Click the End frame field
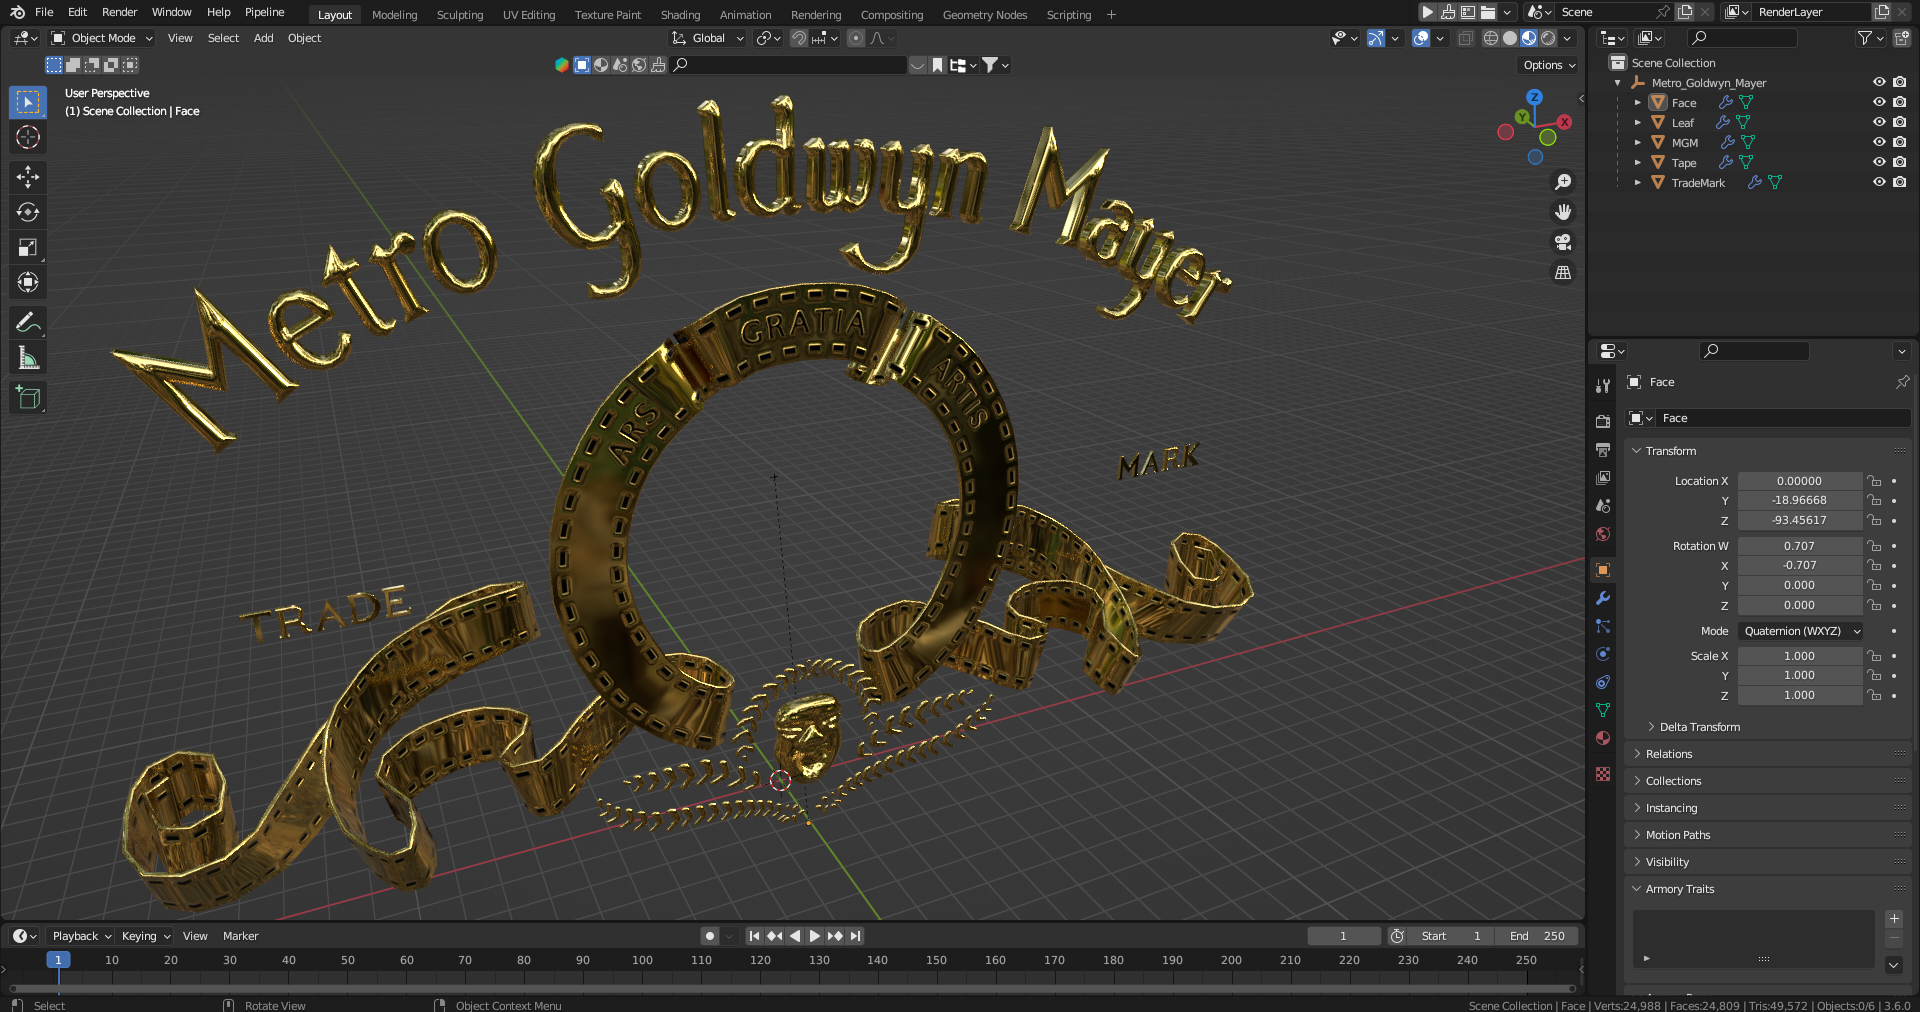 pos(1537,936)
